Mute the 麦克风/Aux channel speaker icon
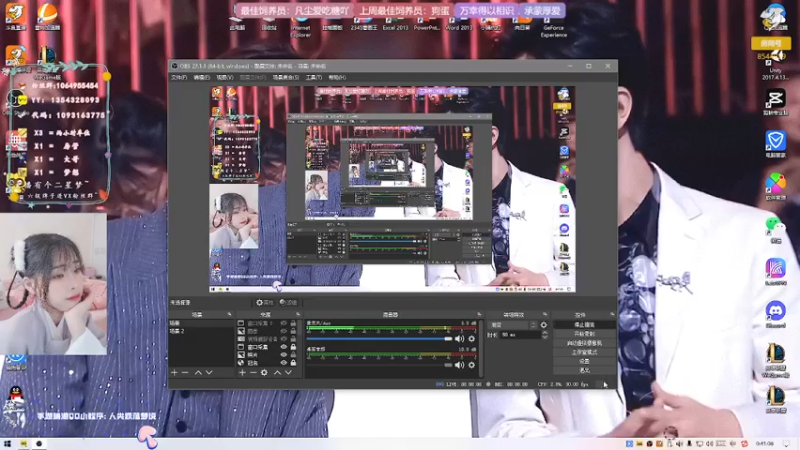Image resolution: width=800 pixels, height=450 pixels. click(x=459, y=339)
